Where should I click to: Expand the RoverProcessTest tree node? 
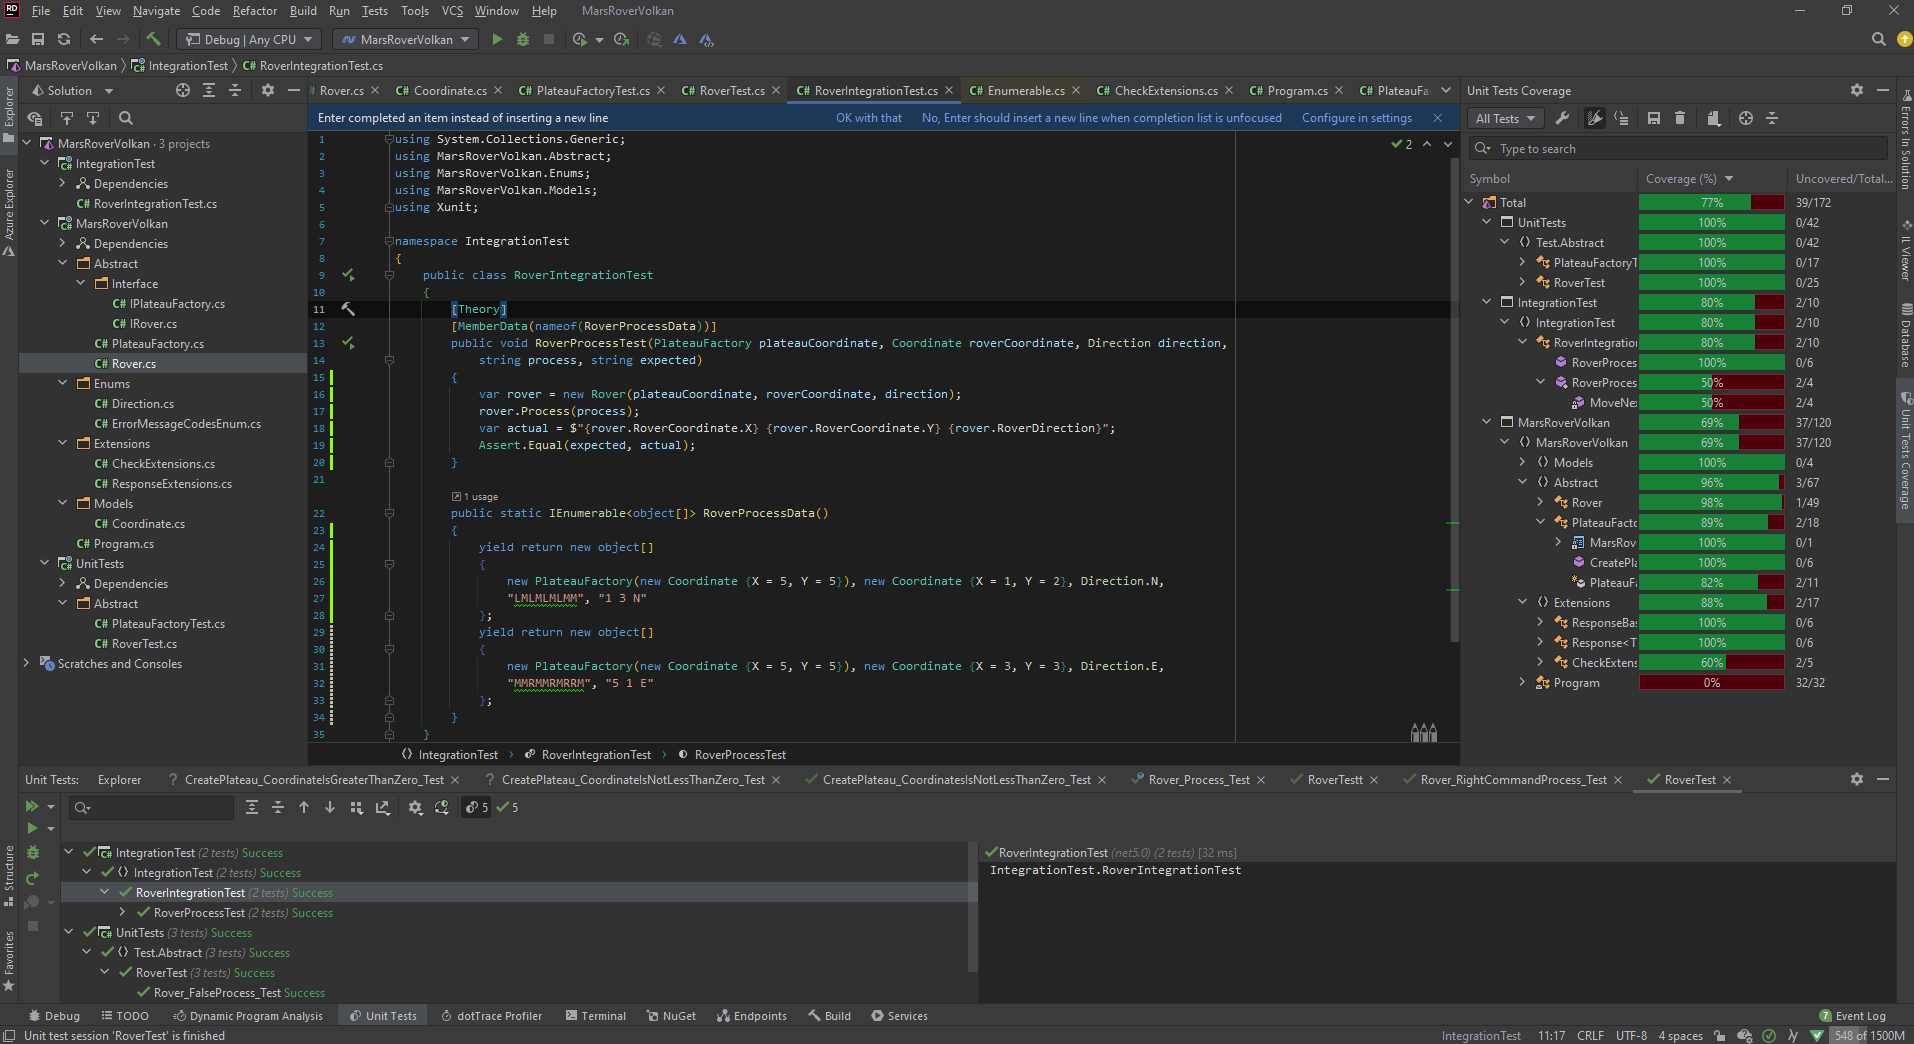point(122,912)
